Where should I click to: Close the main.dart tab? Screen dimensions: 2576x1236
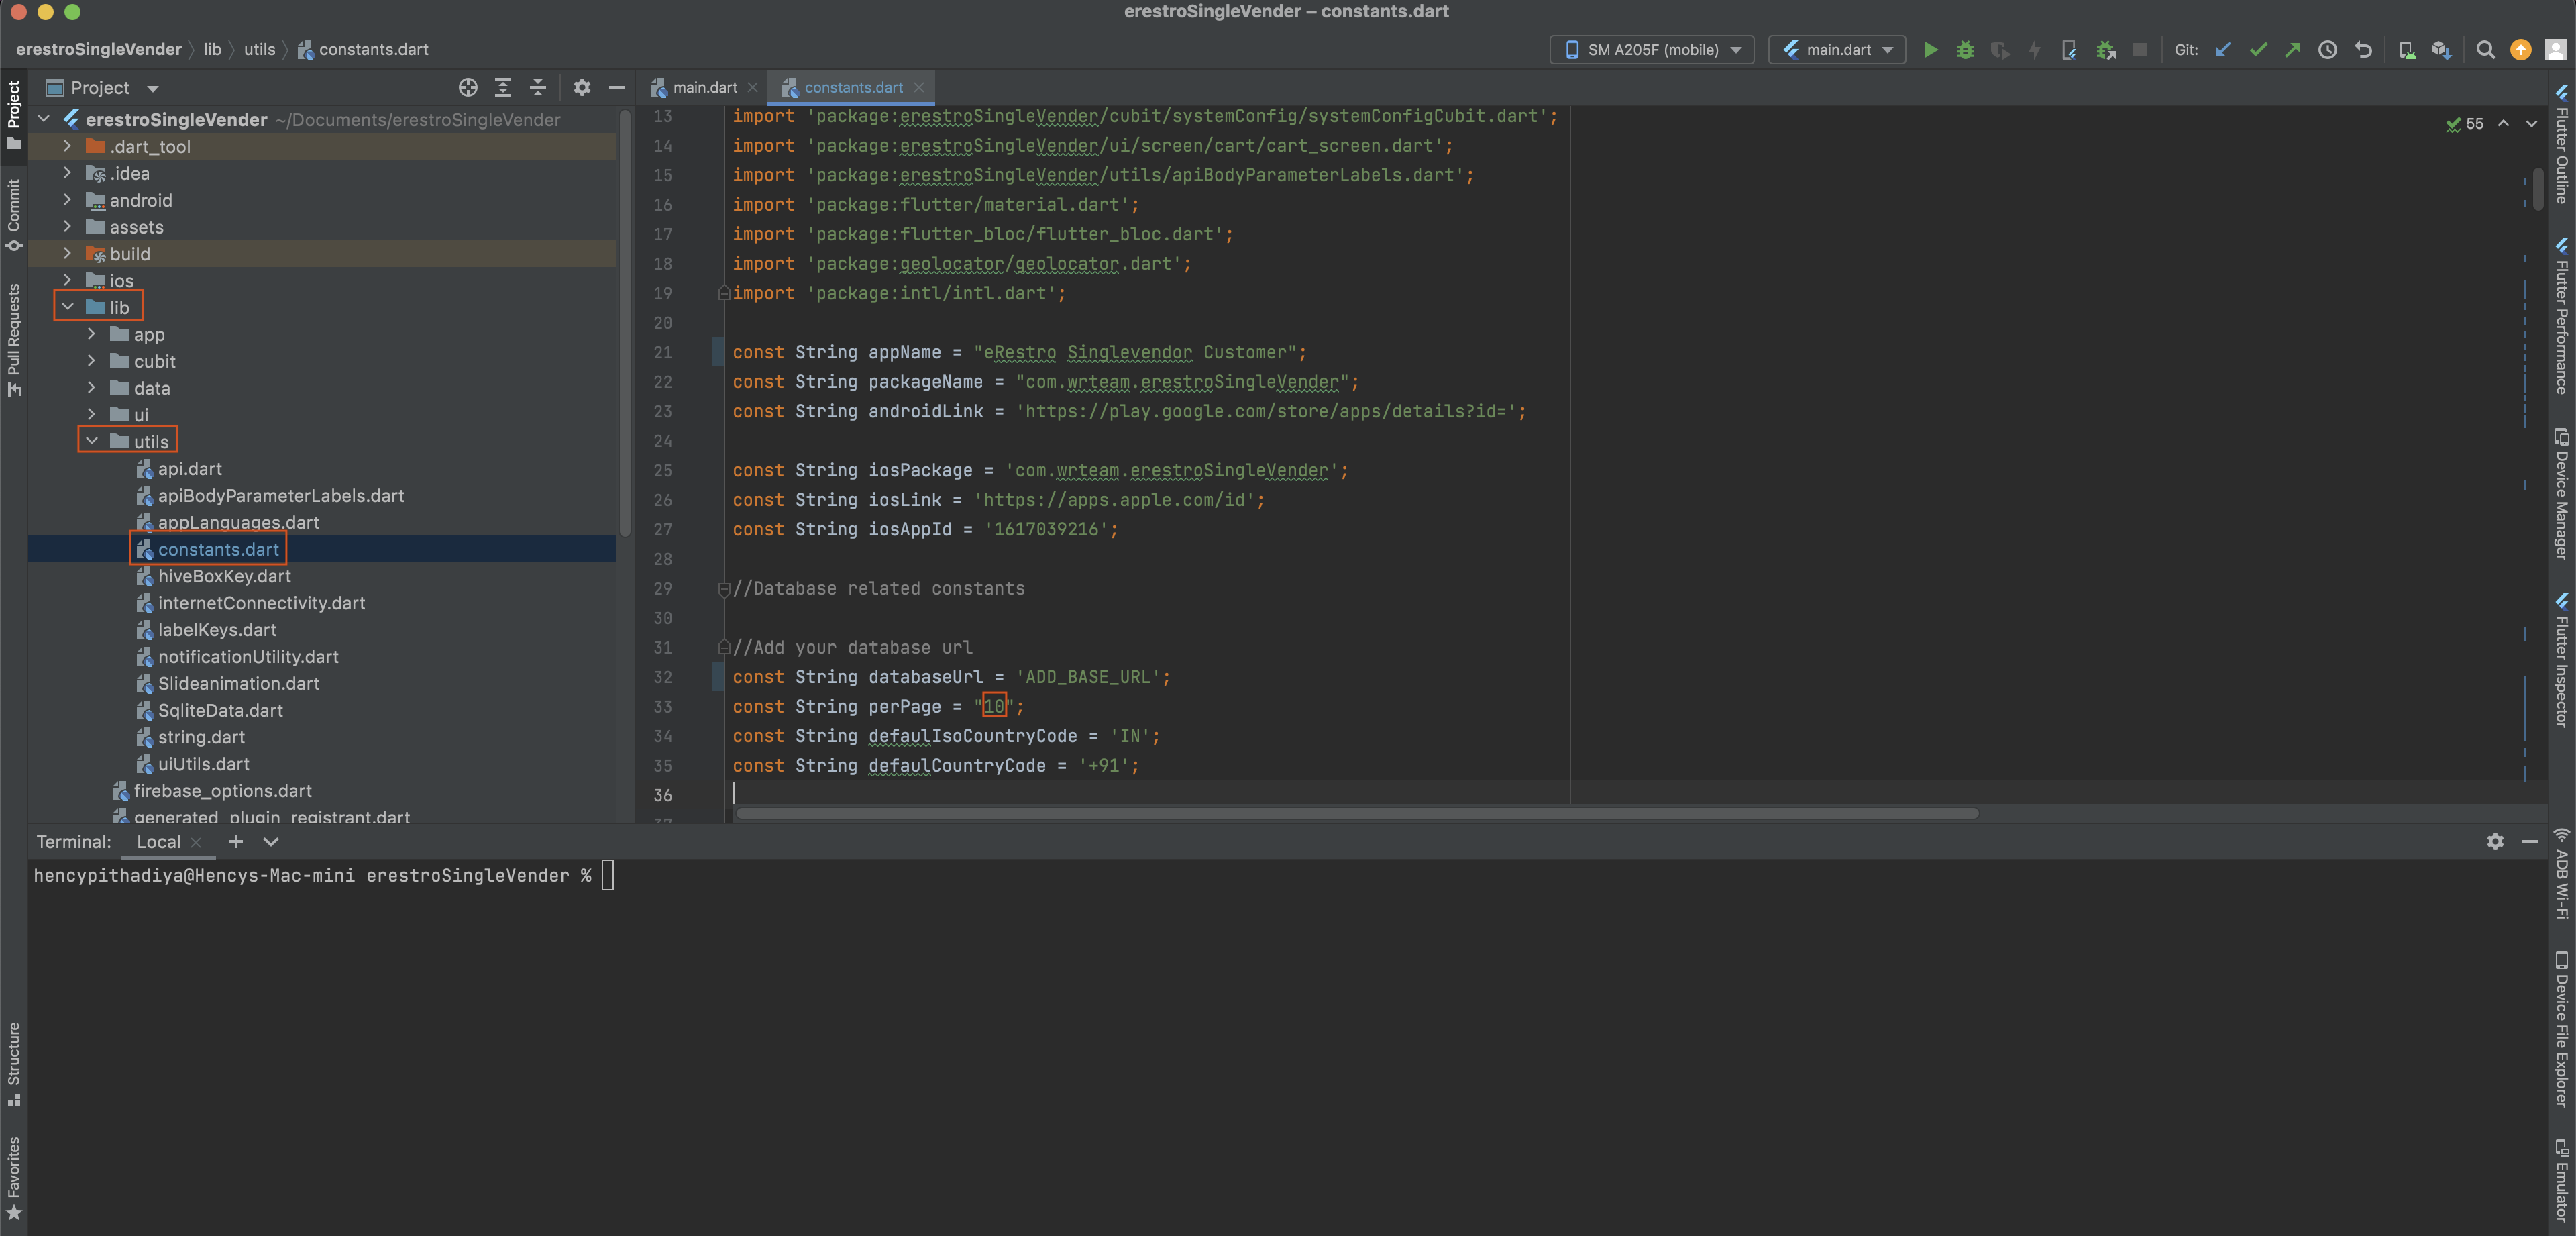(753, 88)
